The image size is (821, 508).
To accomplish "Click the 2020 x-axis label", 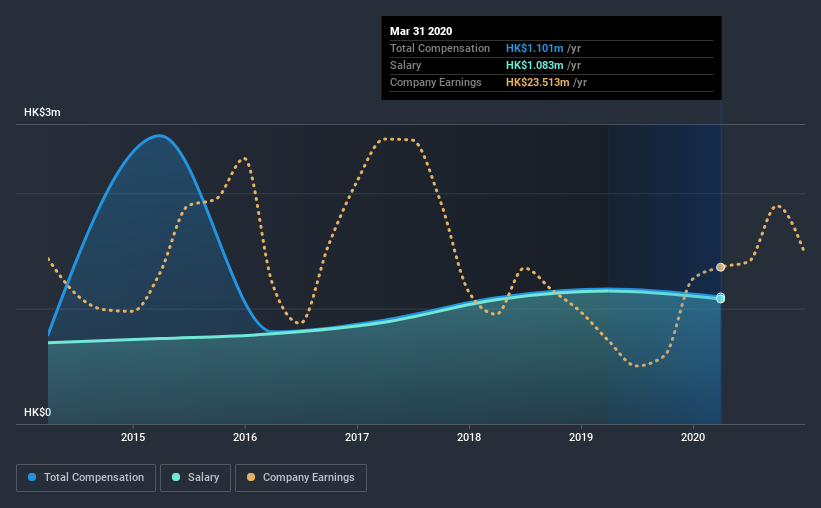I will (693, 437).
